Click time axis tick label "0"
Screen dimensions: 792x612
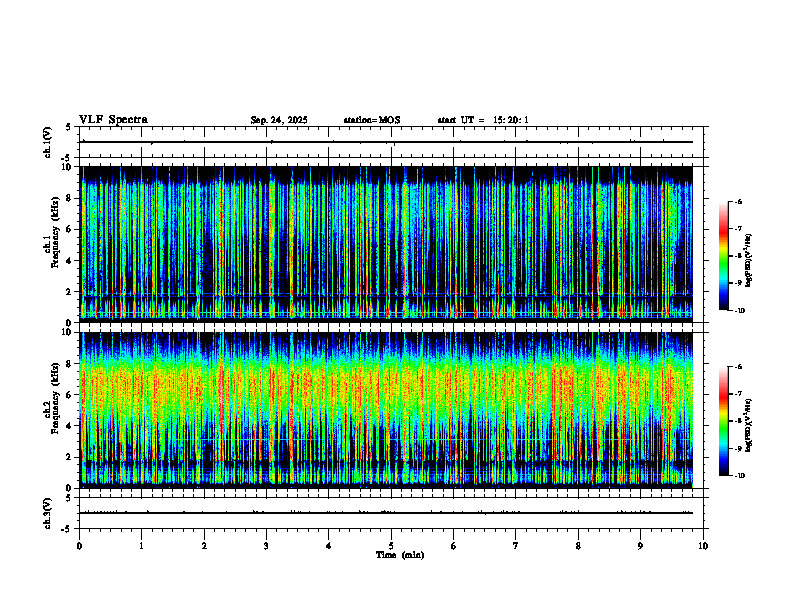pyautogui.click(x=79, y=546)
